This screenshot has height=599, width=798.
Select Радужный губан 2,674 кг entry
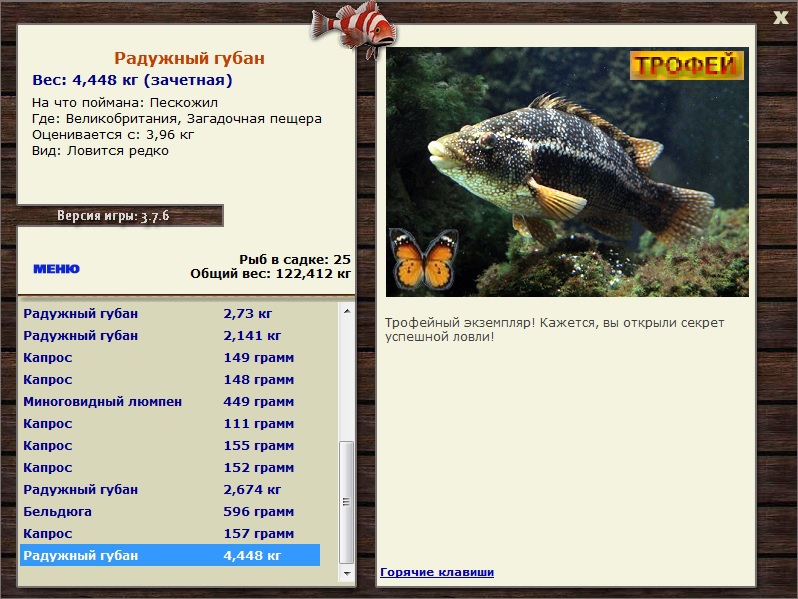(170, 490)
